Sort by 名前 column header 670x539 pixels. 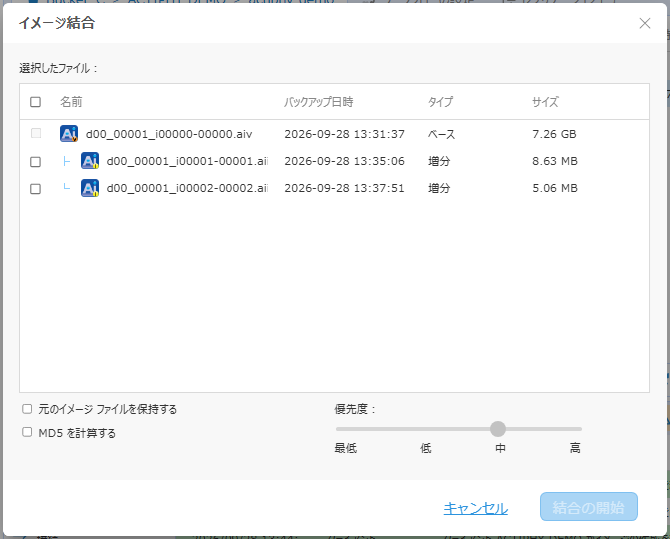pyautogui.click(x=71, y=102)
